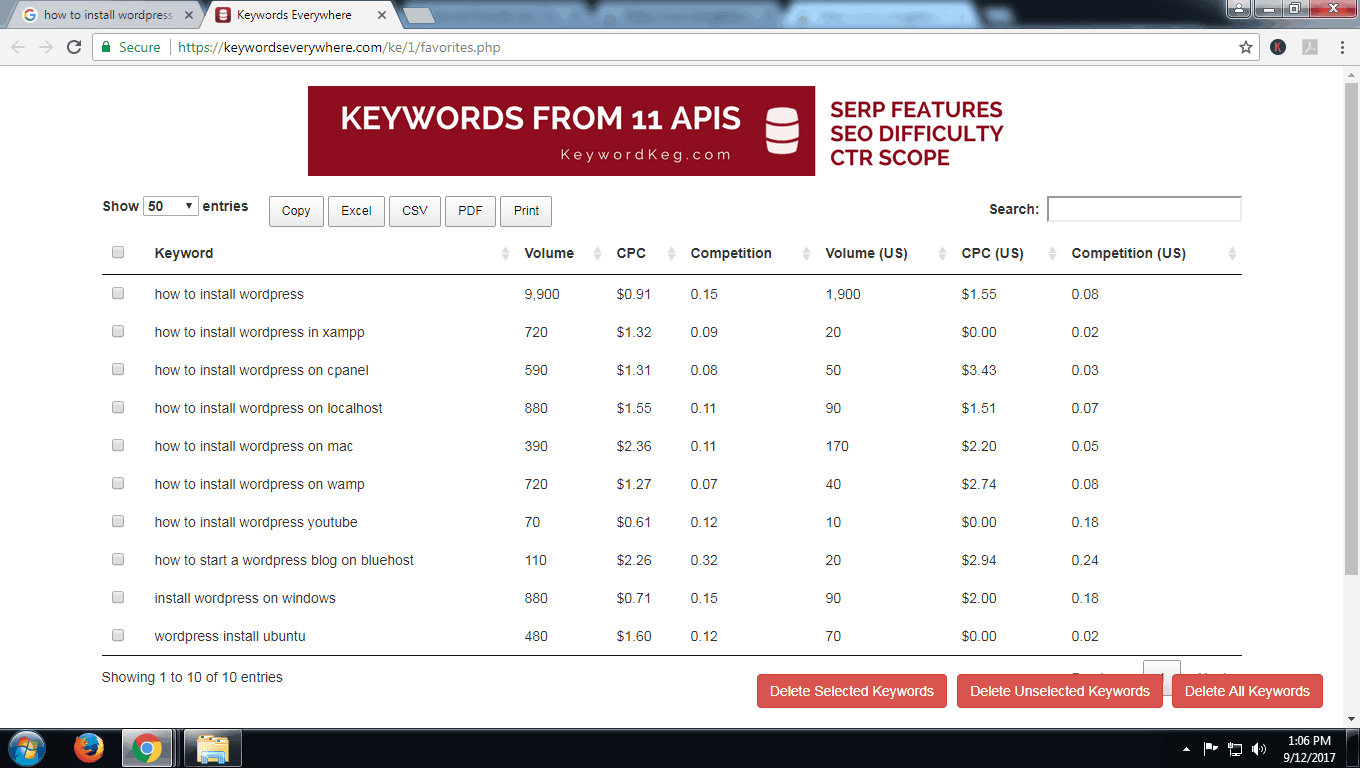Click the browser forward arrow
Image resolution: width=1360 pixels, height=768 pixels.
tap(46, 47)
